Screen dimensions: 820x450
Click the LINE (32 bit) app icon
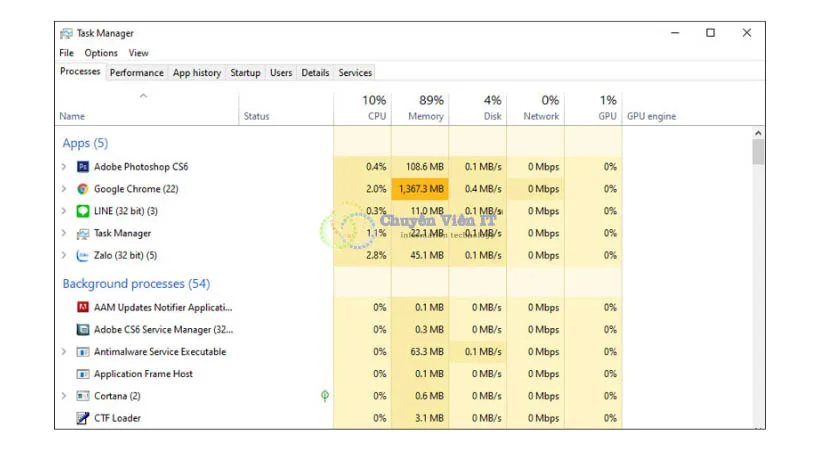(83, 211)
